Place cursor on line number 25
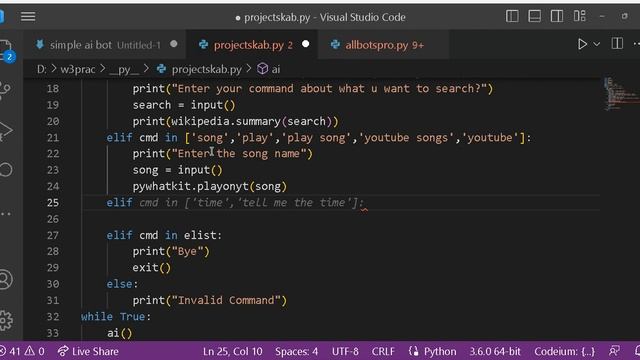The image size is (640, 360). click(x=53, y=203)
